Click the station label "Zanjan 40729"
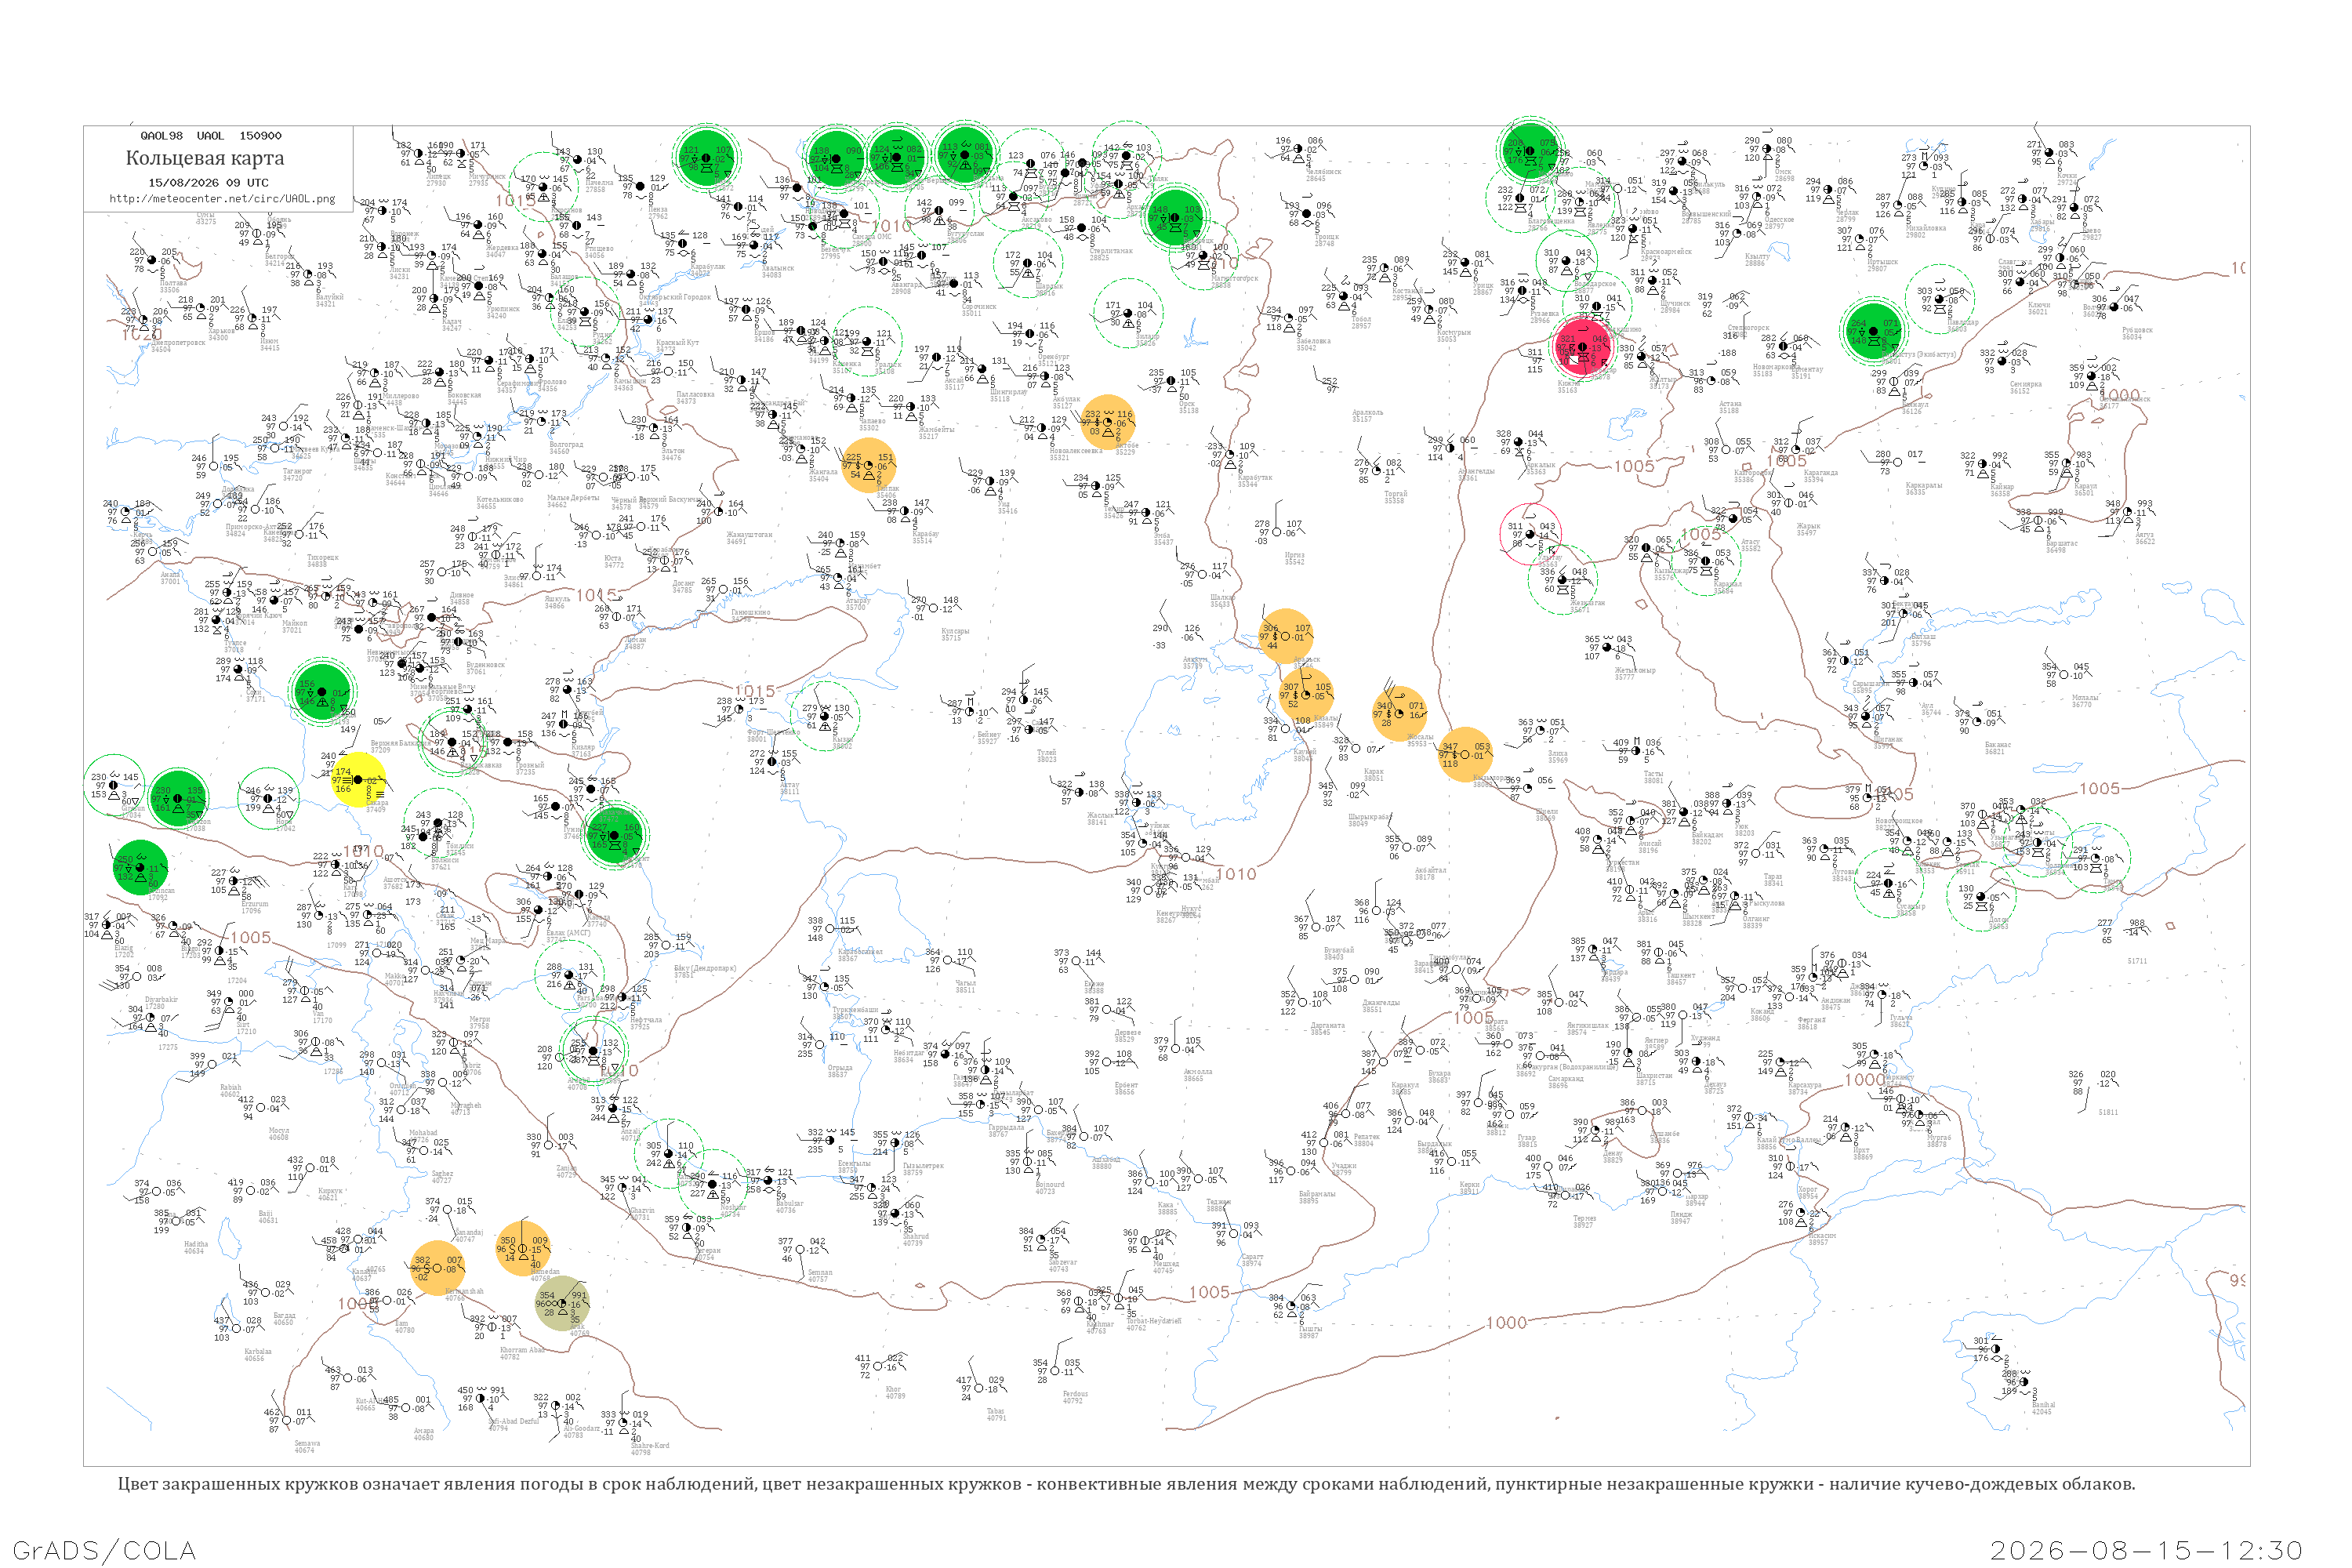 pos(567,1171)
